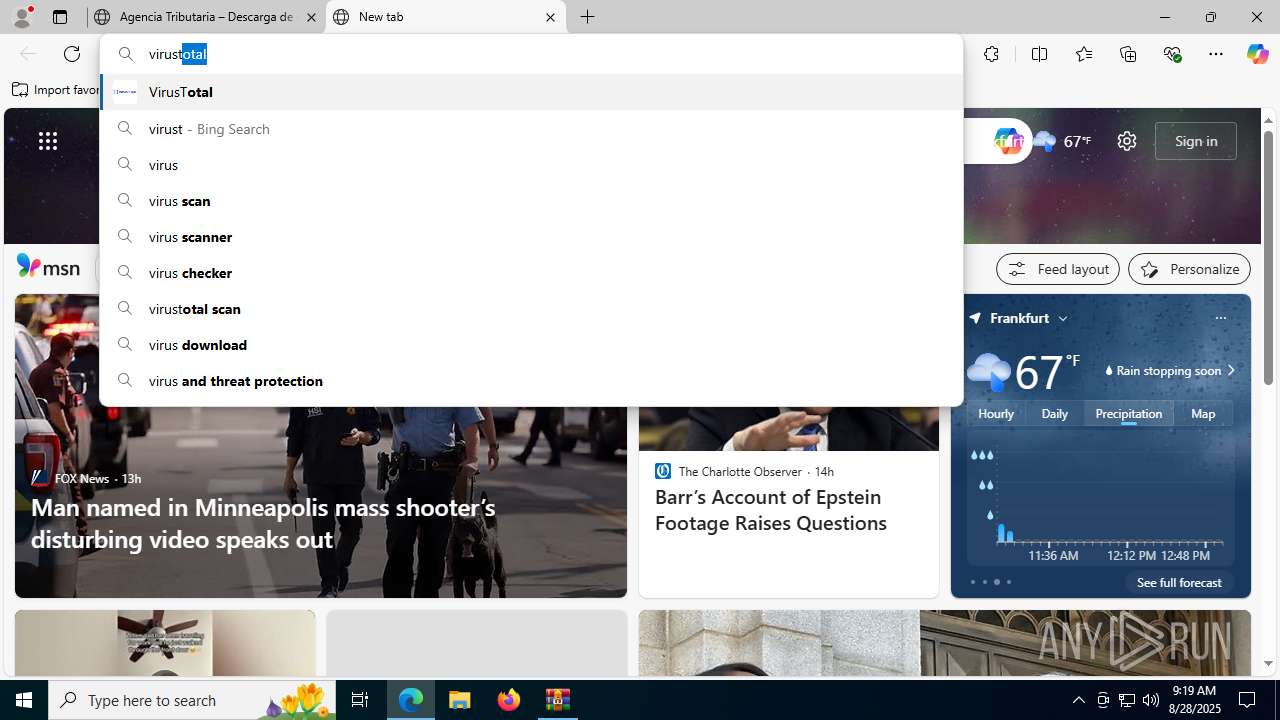Open the Extensions icon in toolbar

991,54
